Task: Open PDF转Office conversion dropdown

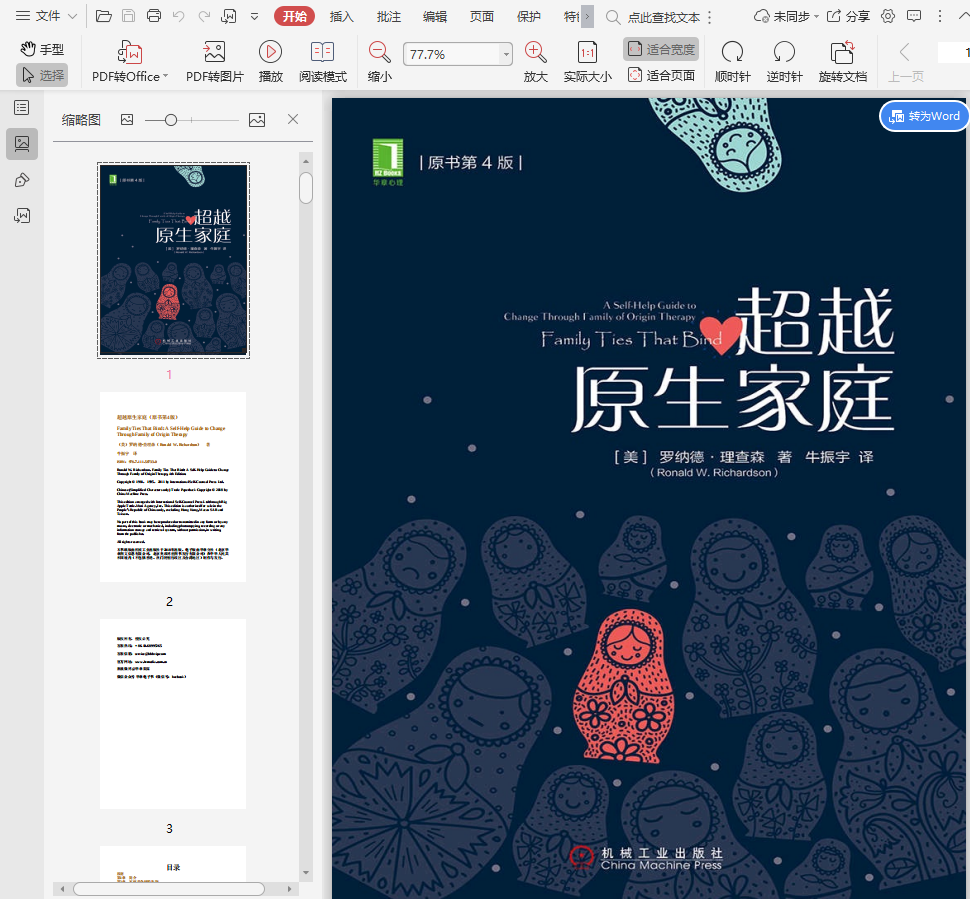Action: (130, 61)
